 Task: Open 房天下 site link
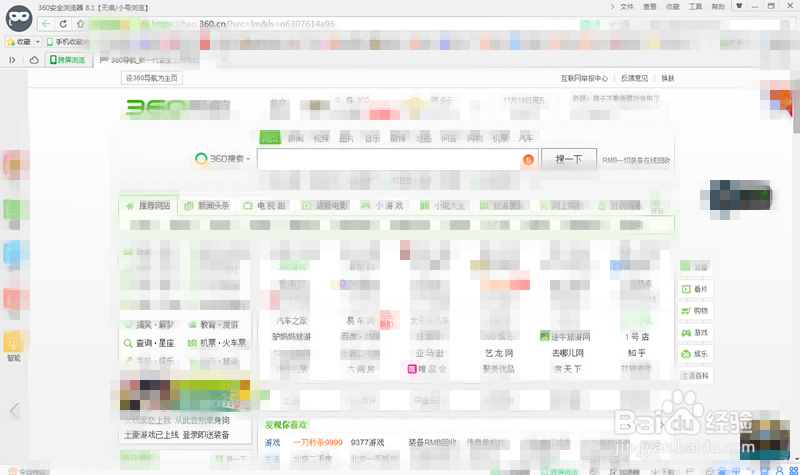[x=568, y=369]
